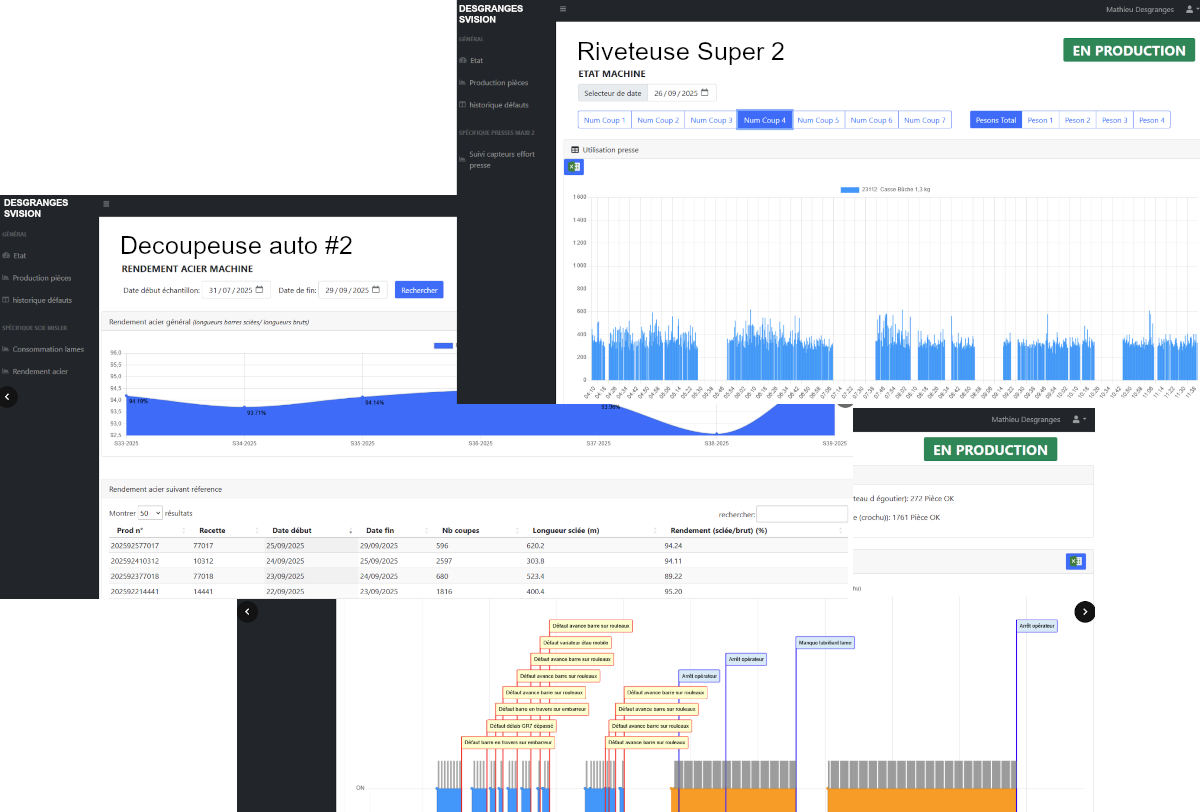Go to next carousel slide arrow

pyautogui.click(x=1085, y=611)
